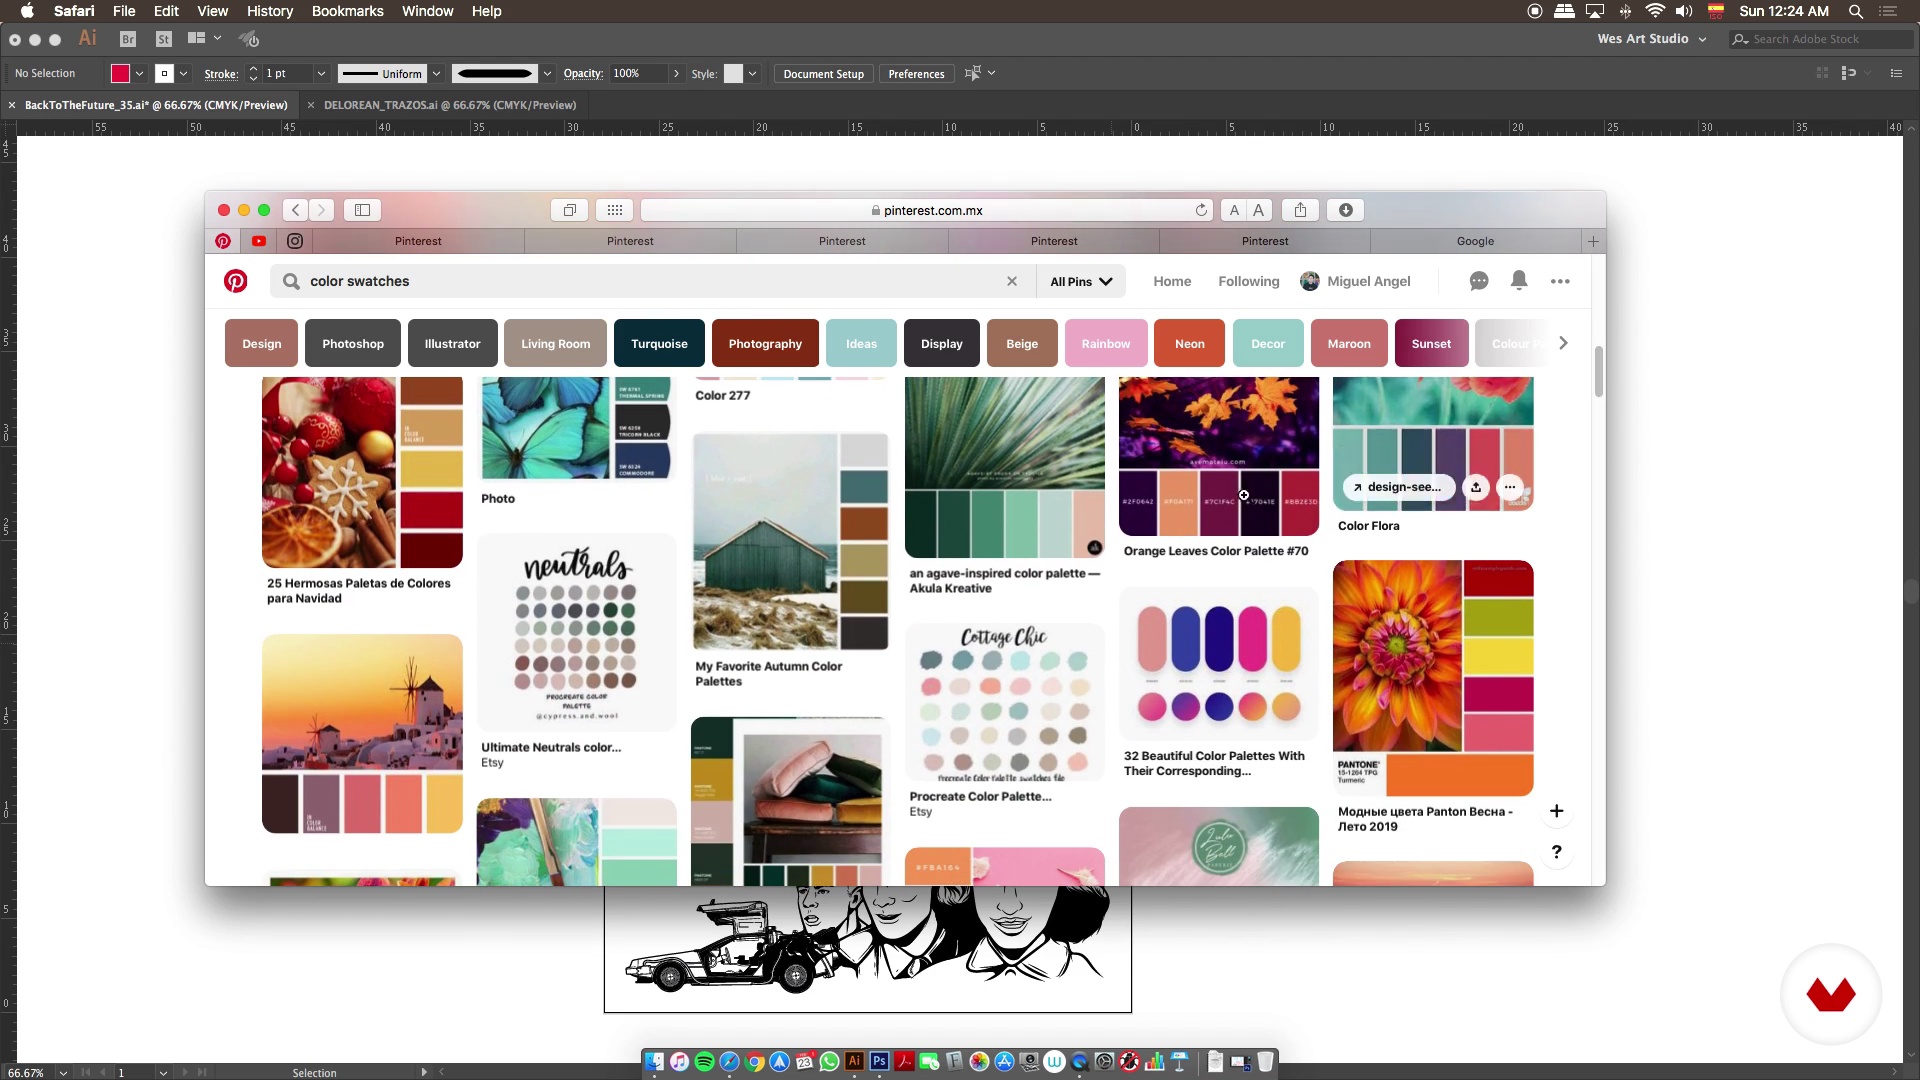Image resolution: width=1920 pixels, height=1080 pixels.
Task: Open Adobe Bridge from Illustrator toolbar
Action: (128, 39)
